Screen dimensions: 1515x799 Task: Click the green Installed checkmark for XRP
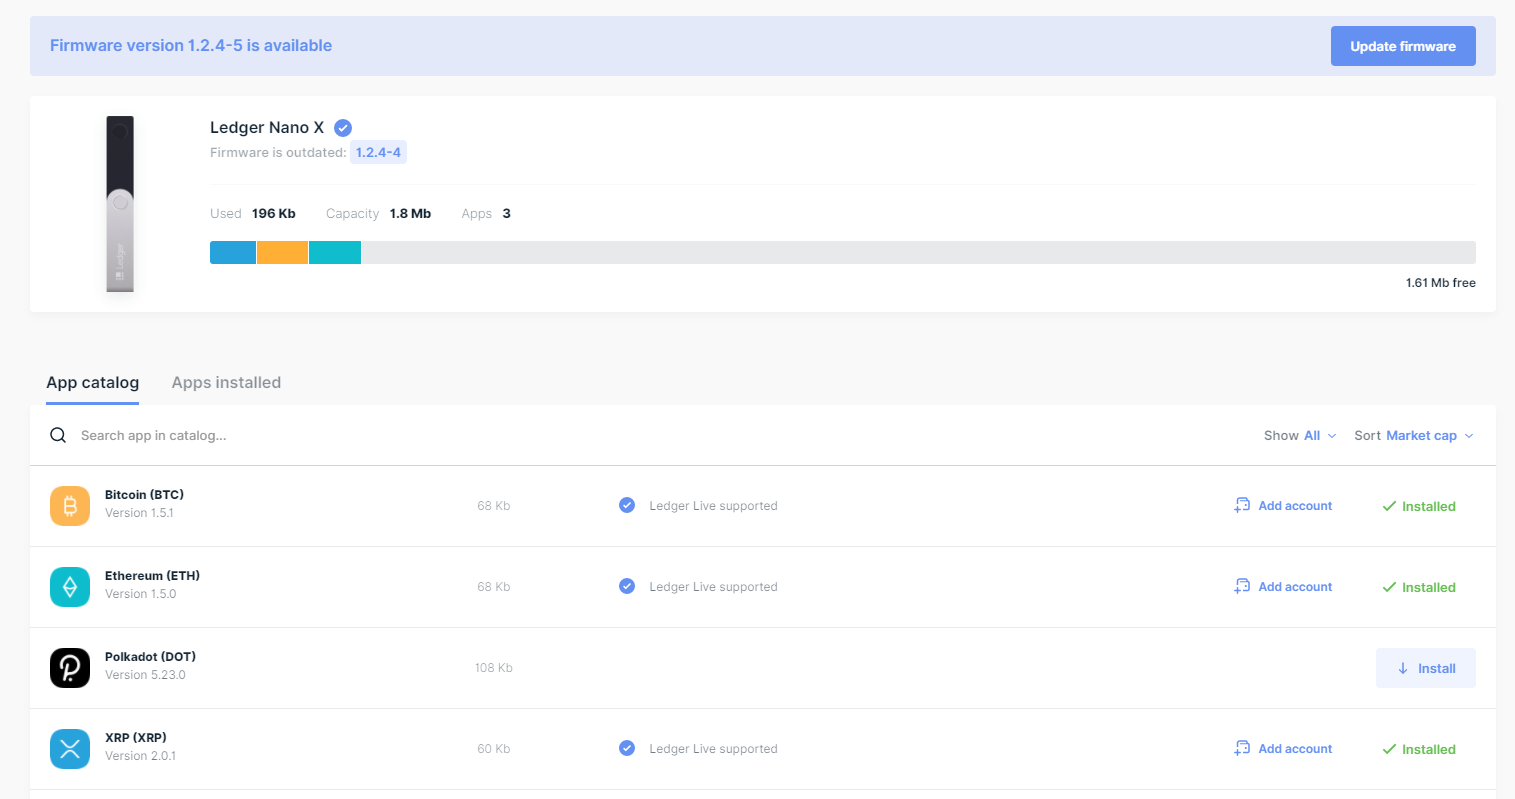1389,749
